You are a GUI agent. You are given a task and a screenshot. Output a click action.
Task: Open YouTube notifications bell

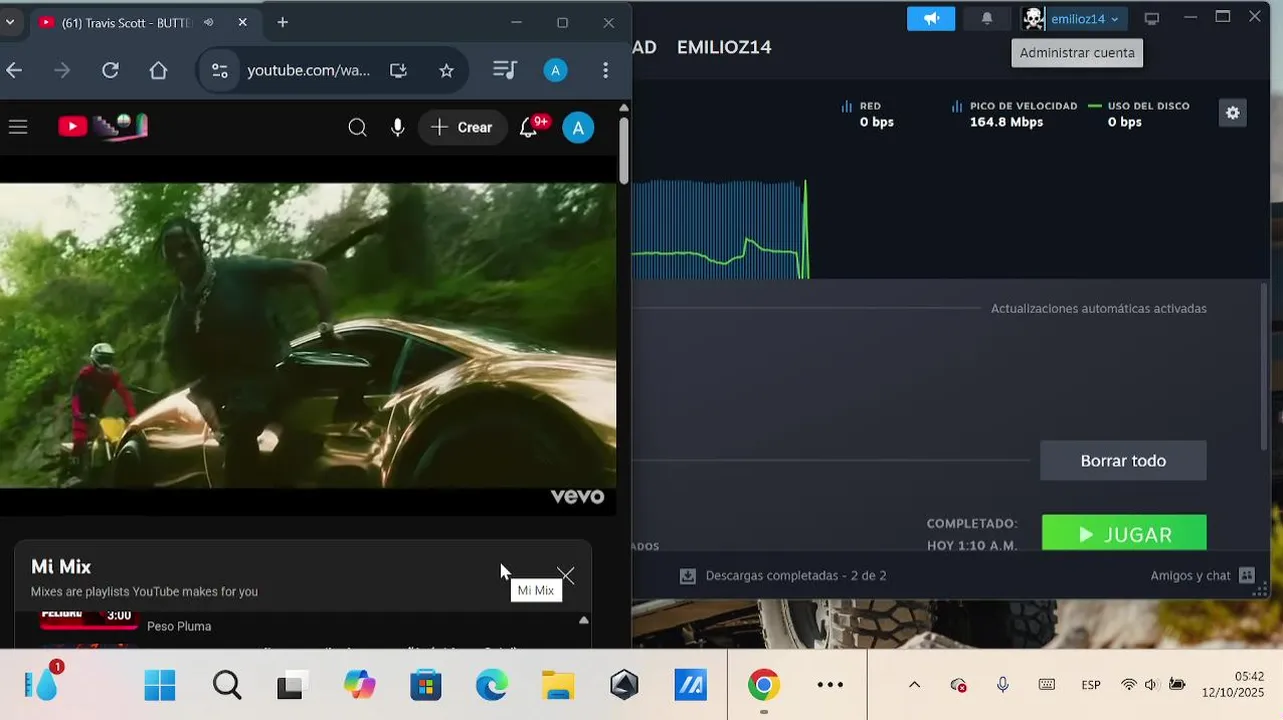[x=529, y=127]
